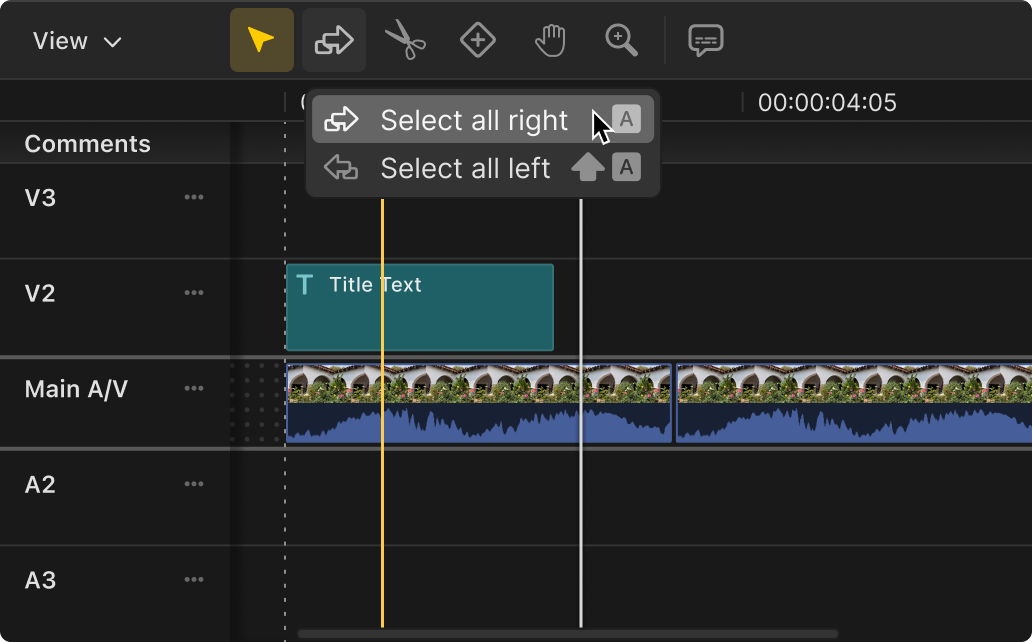Image resolution: width=1033 pixels, height=642 pixels.
Task: Click the horizontal timeline scrollbar
Action: click(567, 634)
